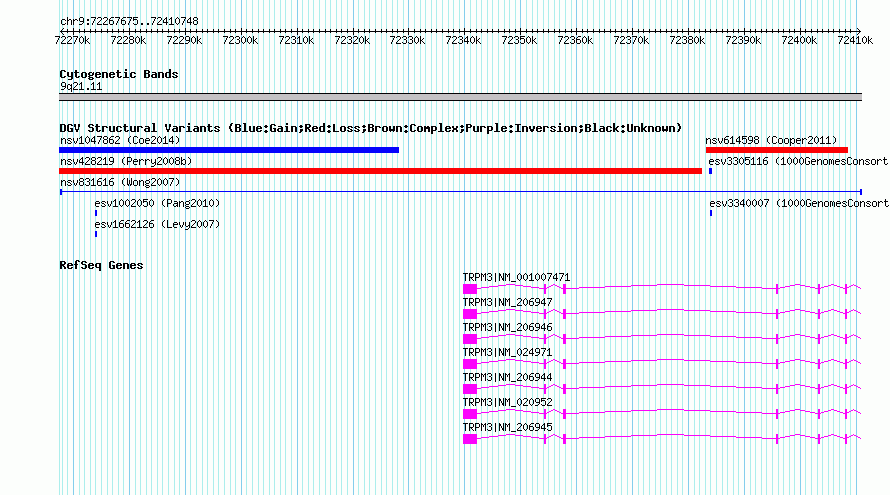Viewport: 890px width, 495px height.
Task: Click the 72380k ruler tick label
Action: pos(687,41)
